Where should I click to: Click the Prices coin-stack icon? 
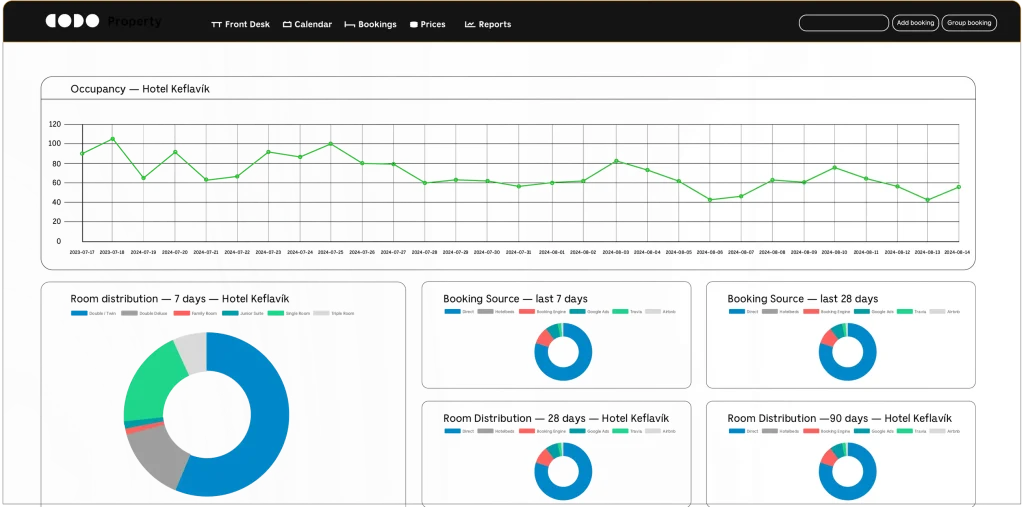pos(413,25)
